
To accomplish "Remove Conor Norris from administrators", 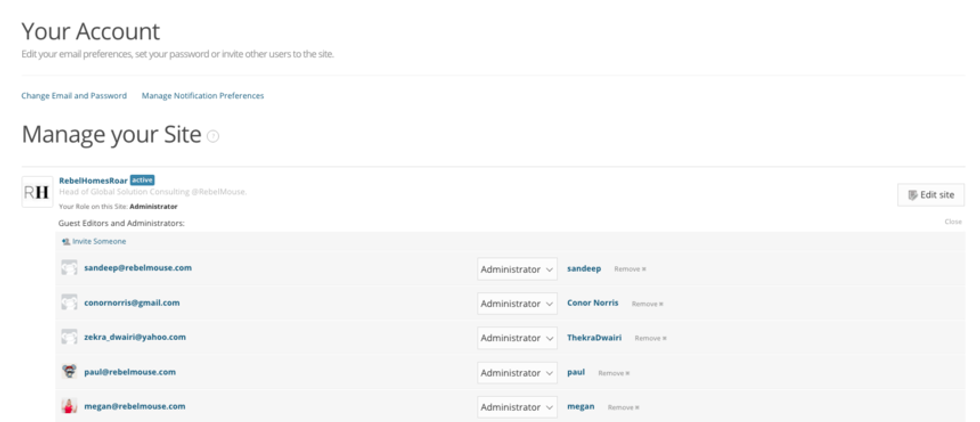I will [x=647, y=304].
